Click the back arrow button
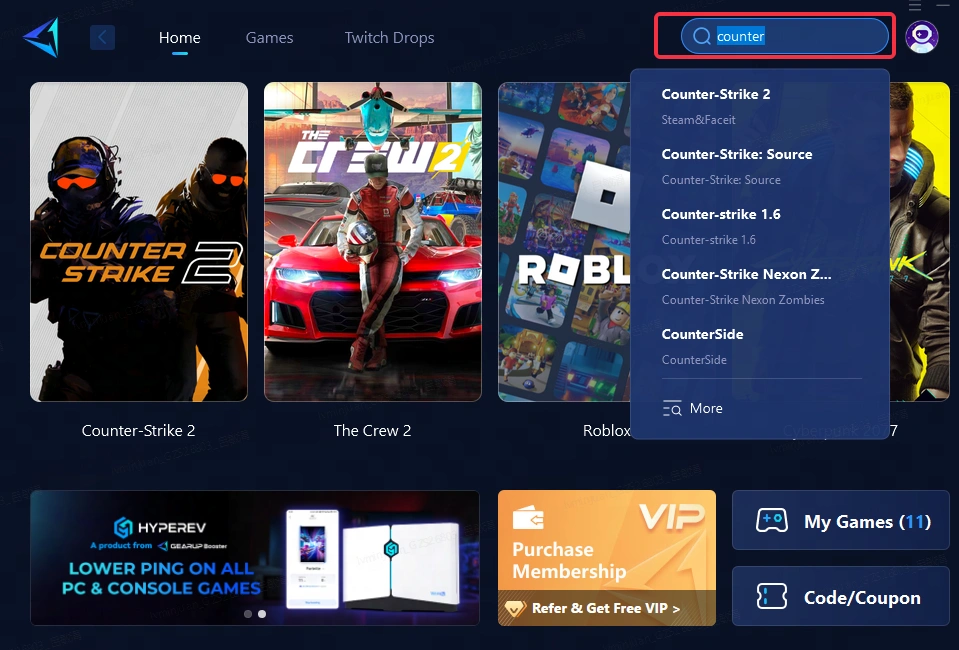This screenshot has height=650, width=959. tap(102, 38)
